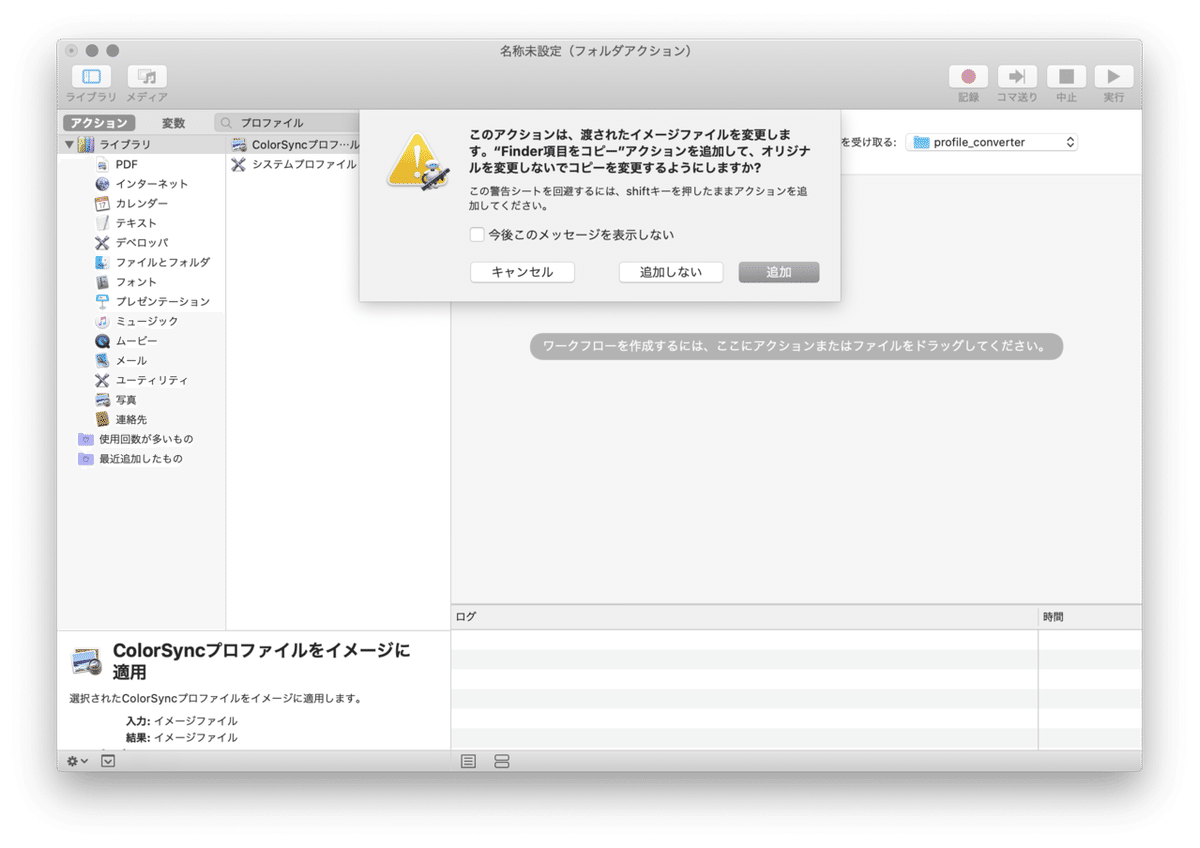Click the 追加しない button in dialog
The height and width of the screenshot is (848, 1200).
[x=671, y=272]
